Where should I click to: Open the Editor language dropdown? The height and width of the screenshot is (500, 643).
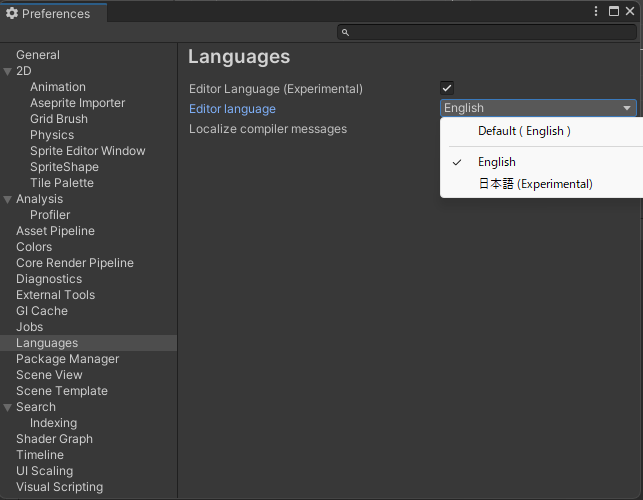click(x=538, y=108)
